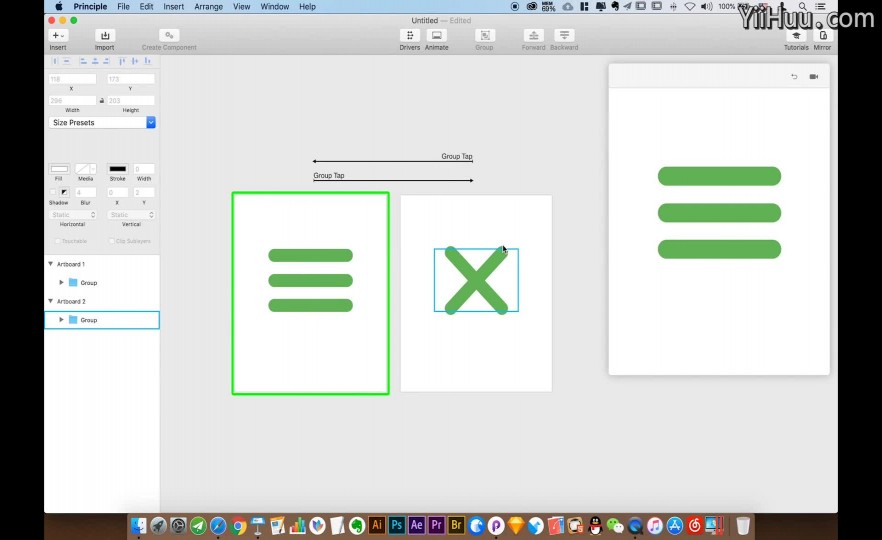Open the Drivers panel
The width and height of the screenshot is (882, 540).
point(410,35)
